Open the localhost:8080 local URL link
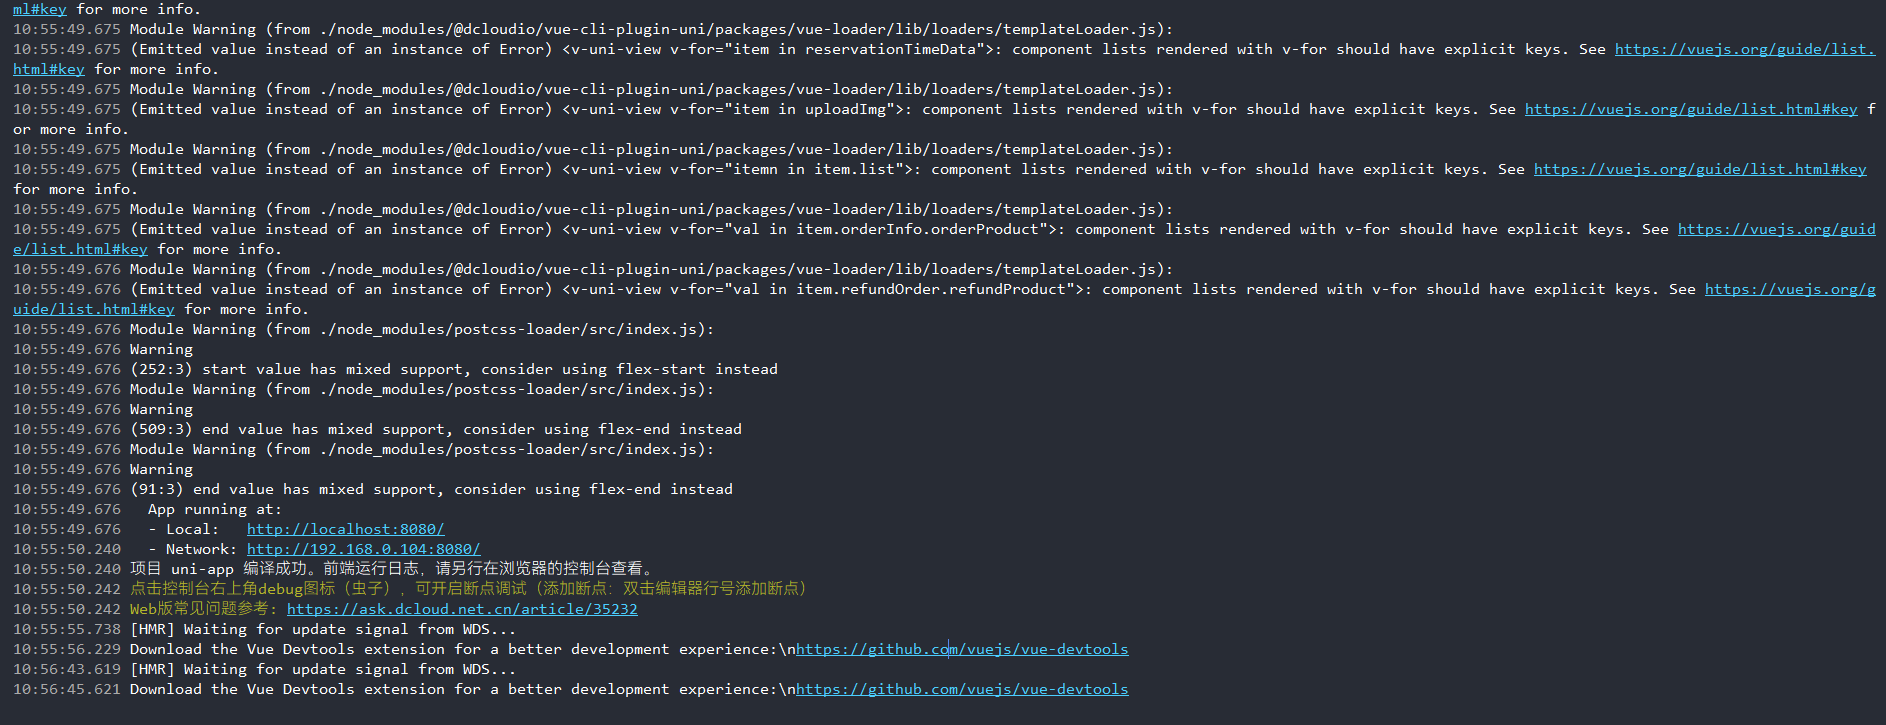Viewport: 1886px width, 725px height. [x=345, y=529]
